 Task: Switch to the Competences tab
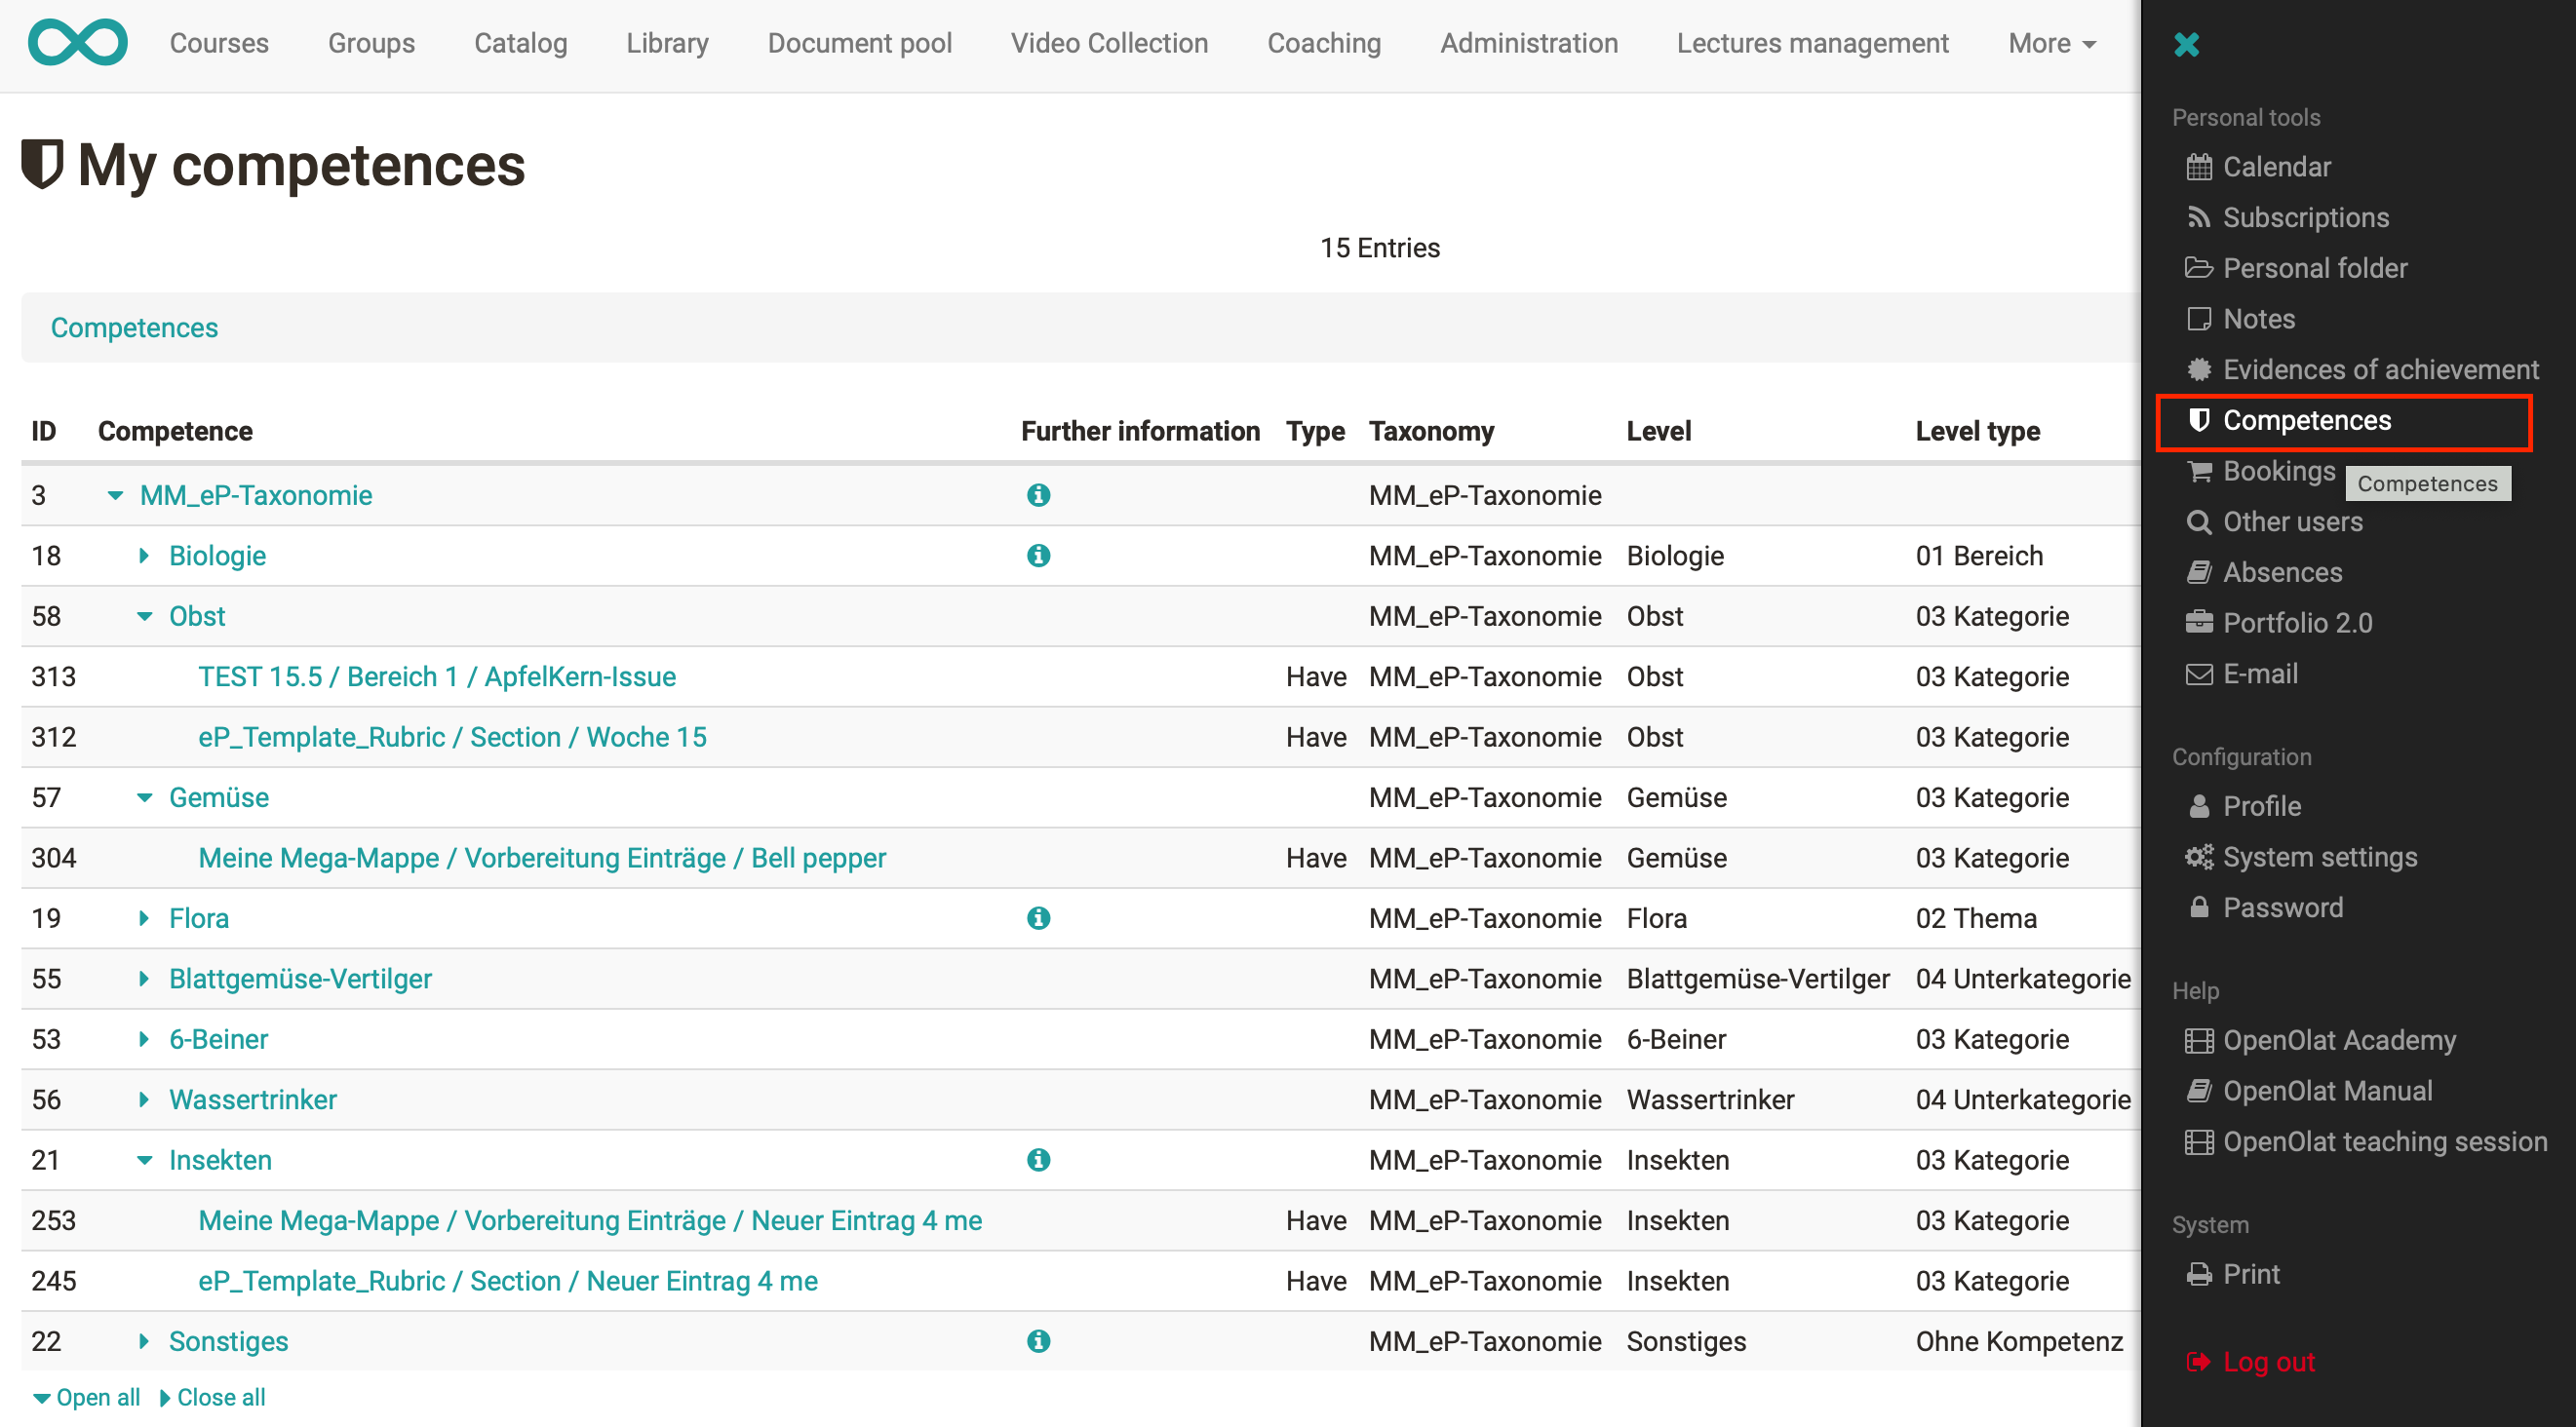point(134,327)
